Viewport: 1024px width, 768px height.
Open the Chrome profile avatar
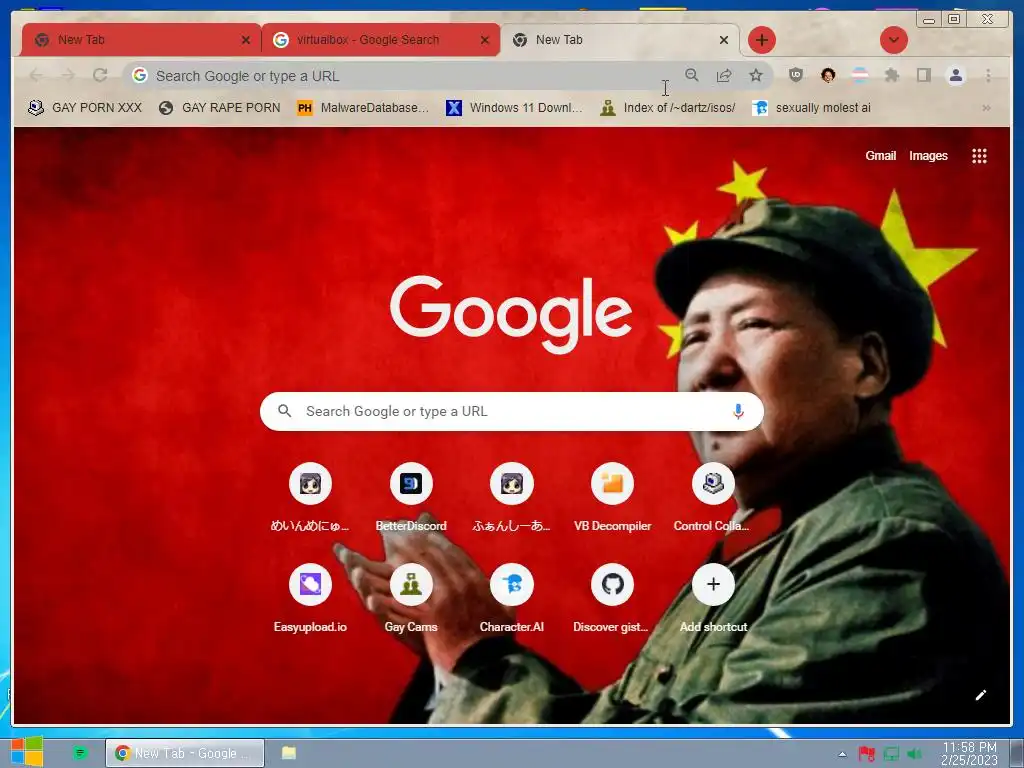[x=955, y=76]
